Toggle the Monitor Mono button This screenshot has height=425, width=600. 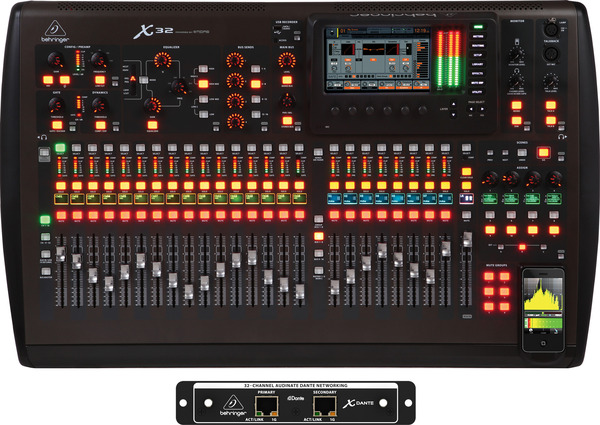518,105
